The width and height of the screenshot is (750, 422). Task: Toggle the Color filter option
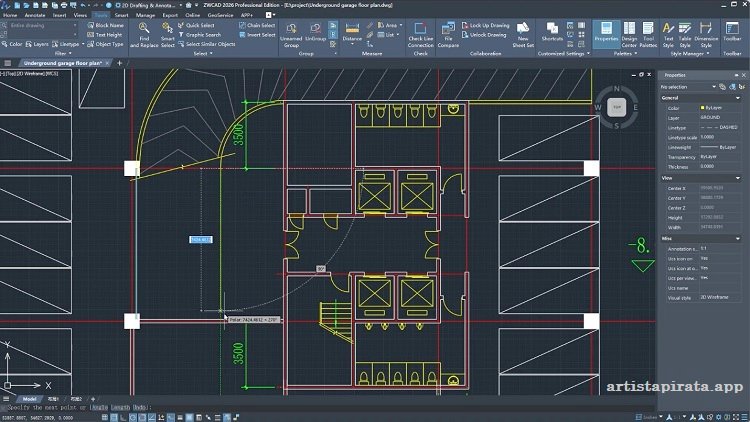pyautogui.click(x=12, y=44)
